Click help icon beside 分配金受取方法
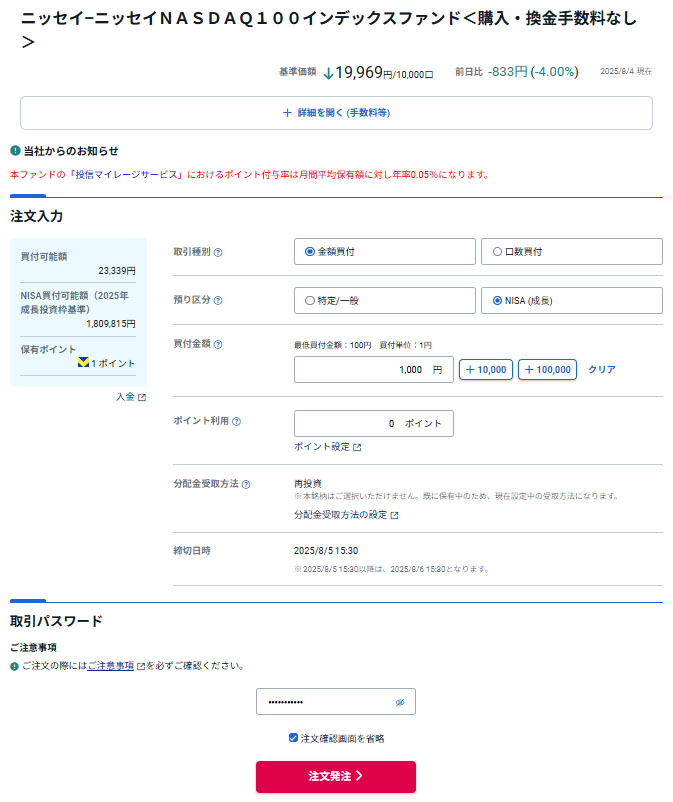673x802 pixels. [x=246, y=484]
